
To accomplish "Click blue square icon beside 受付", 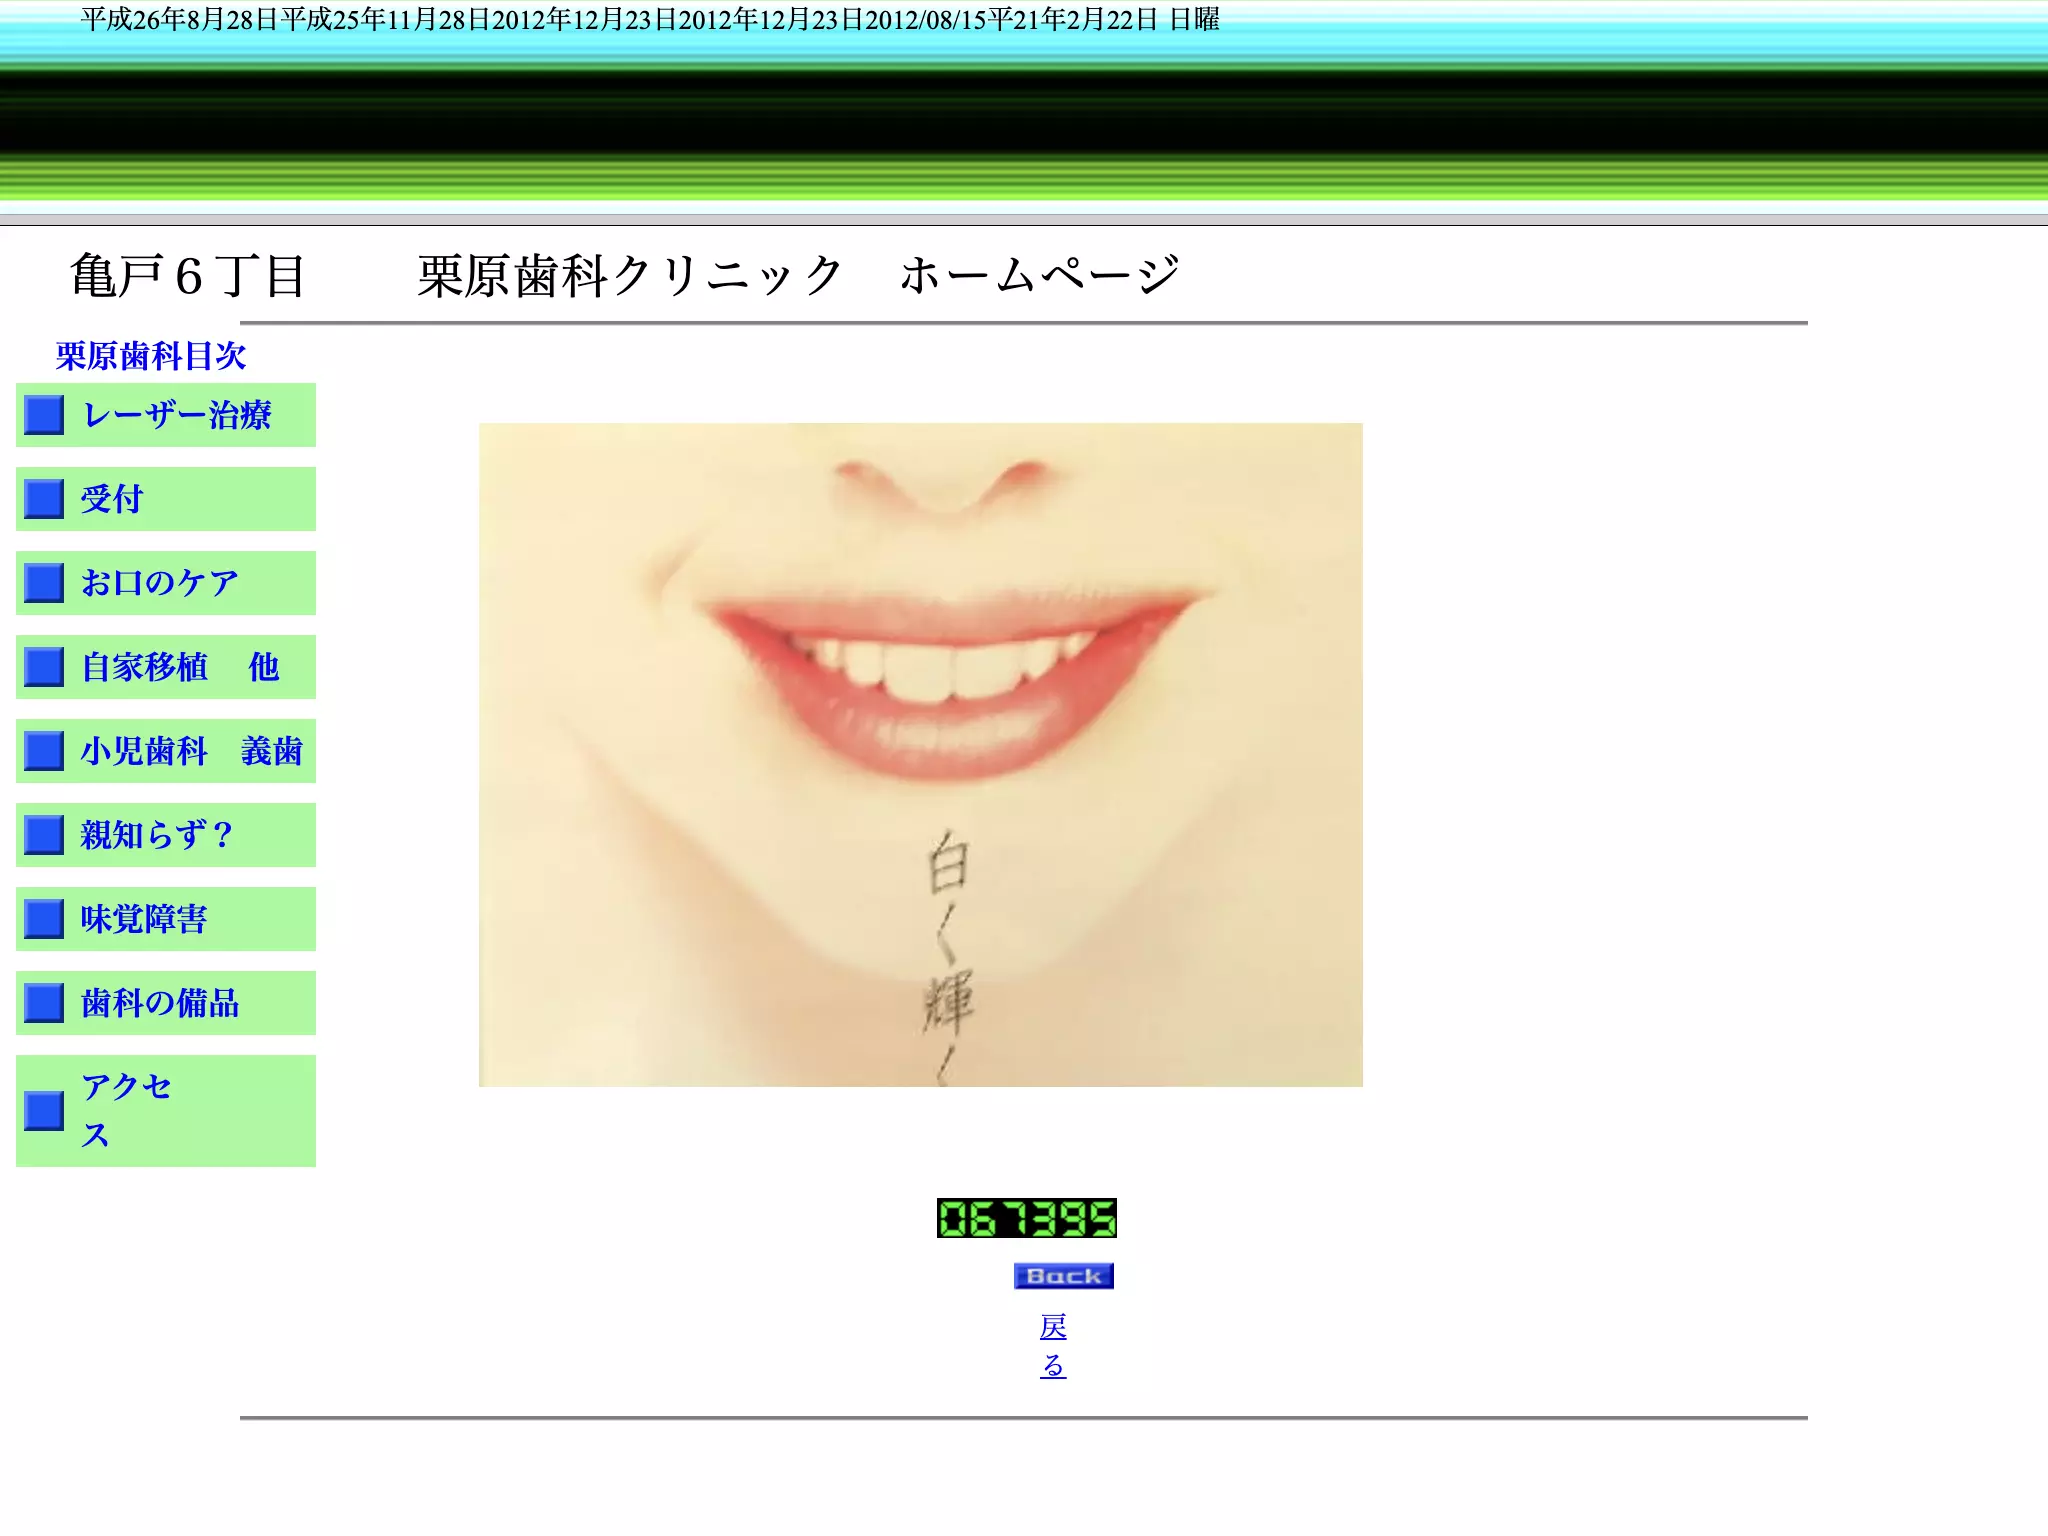I will pyautogui.click(x=44, y=499).
